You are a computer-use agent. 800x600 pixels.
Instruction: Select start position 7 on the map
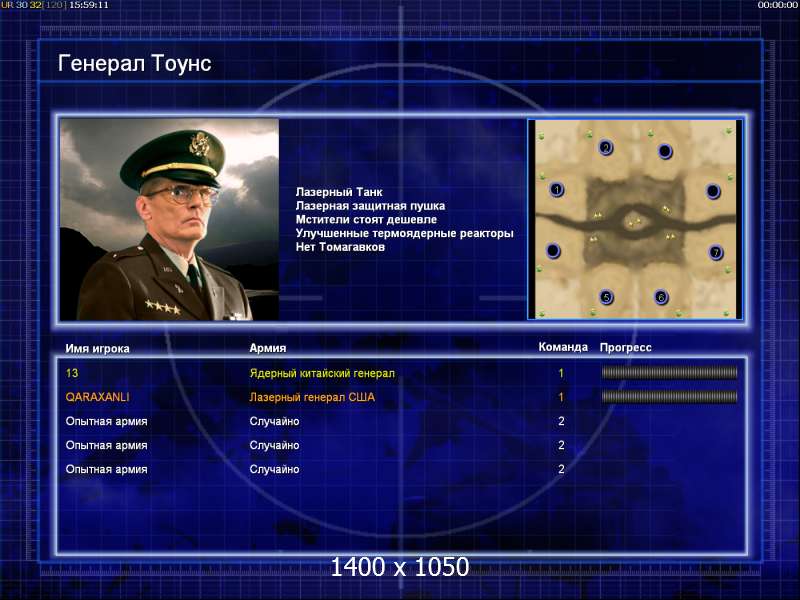[x=716, y=252]
